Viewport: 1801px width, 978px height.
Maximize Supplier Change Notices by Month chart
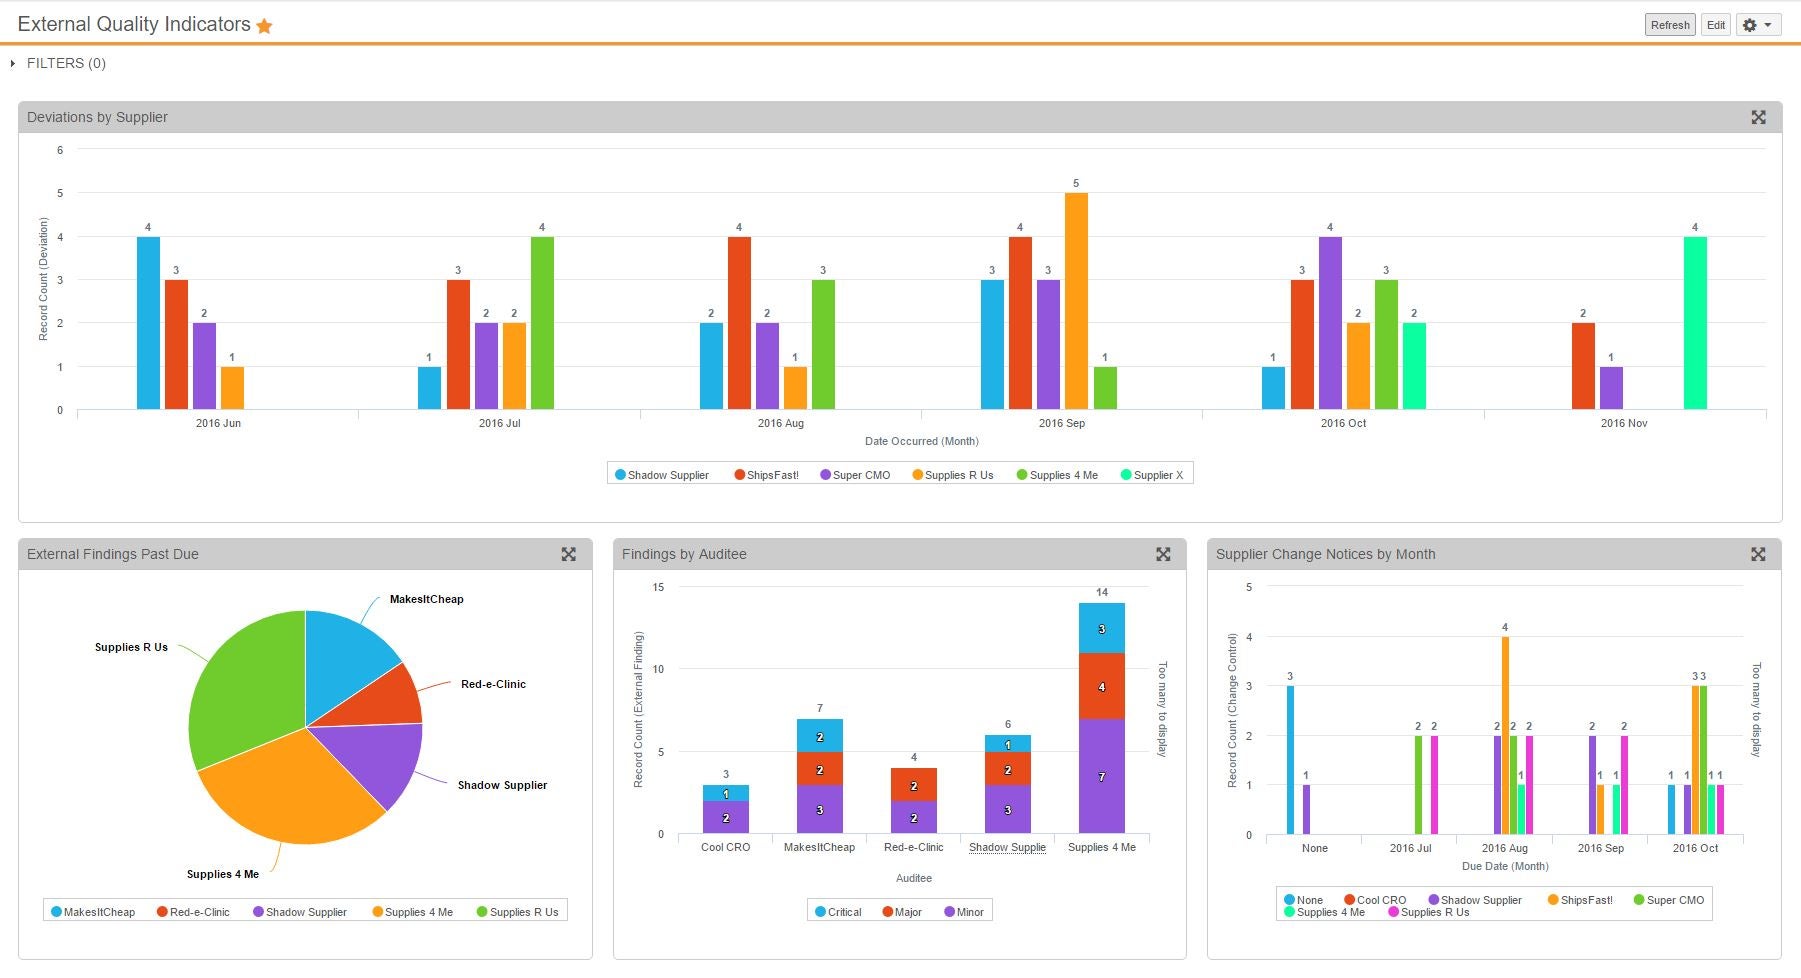[x=1758, y=554]
